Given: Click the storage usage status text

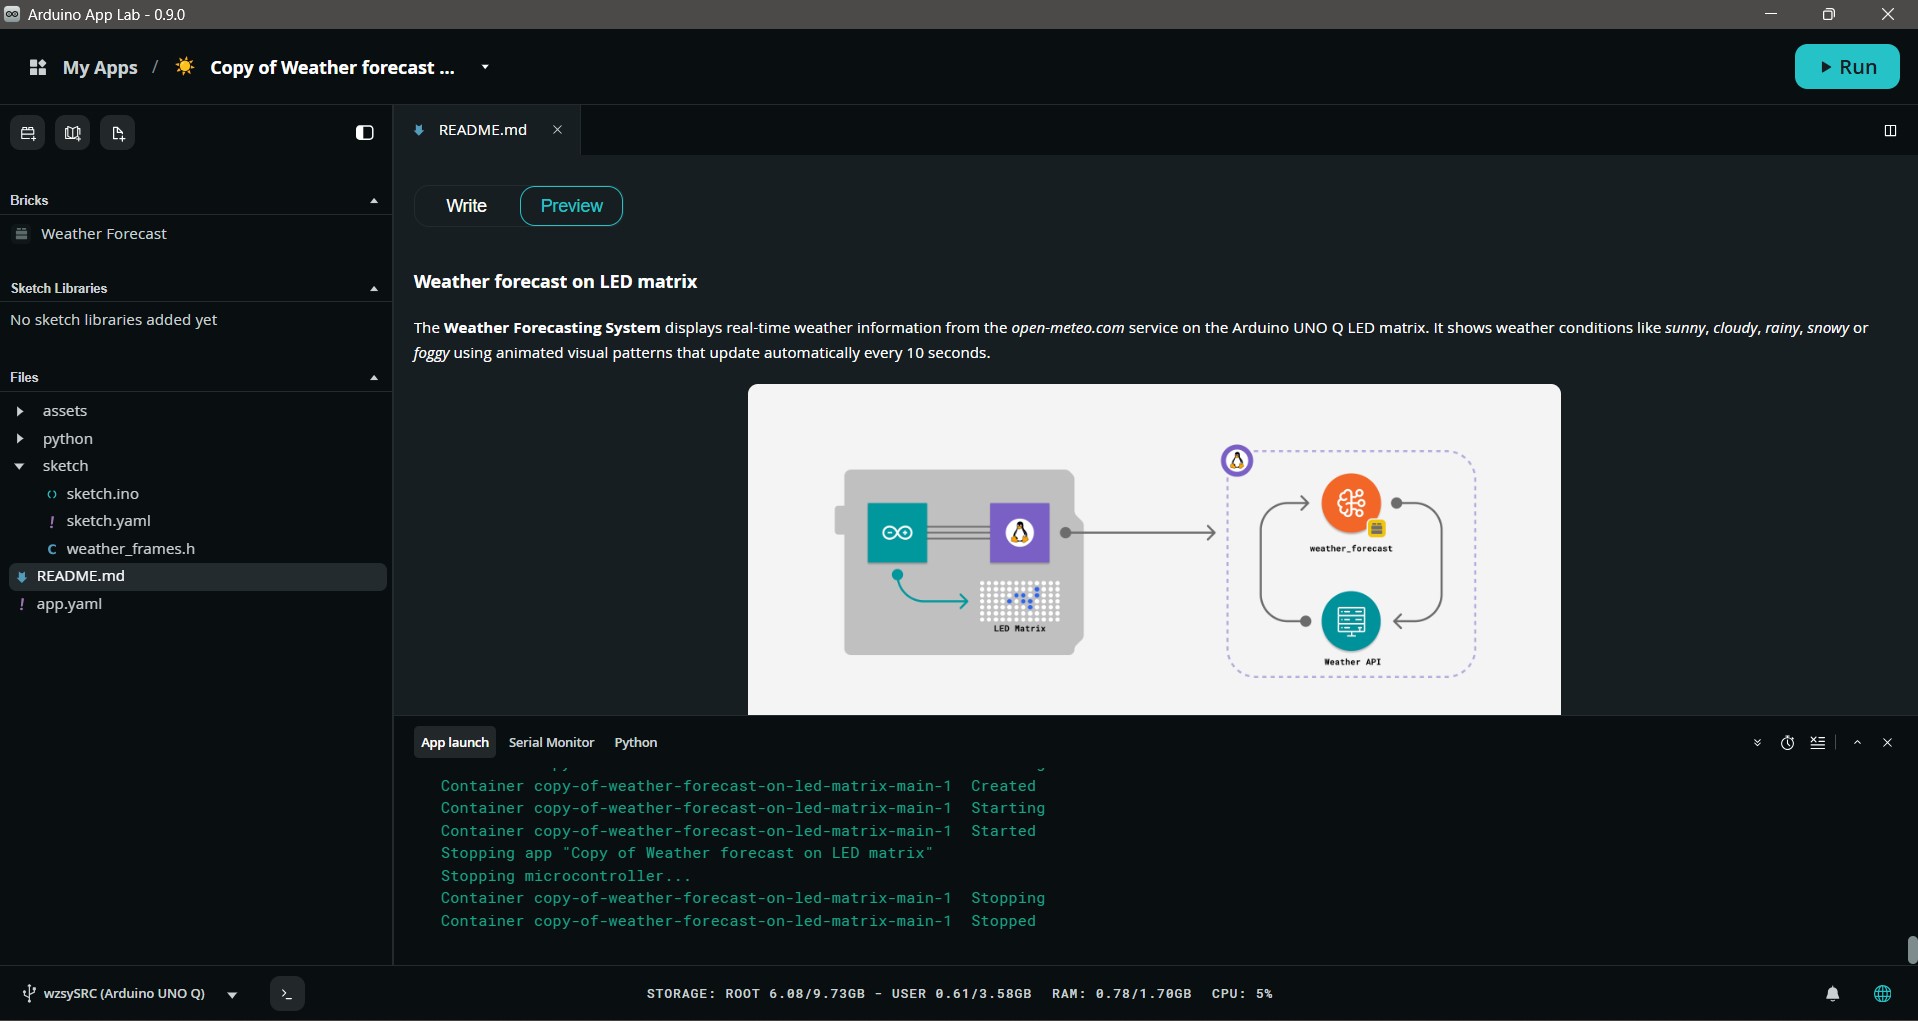Looking at the screenshot, I should [839, 994].
